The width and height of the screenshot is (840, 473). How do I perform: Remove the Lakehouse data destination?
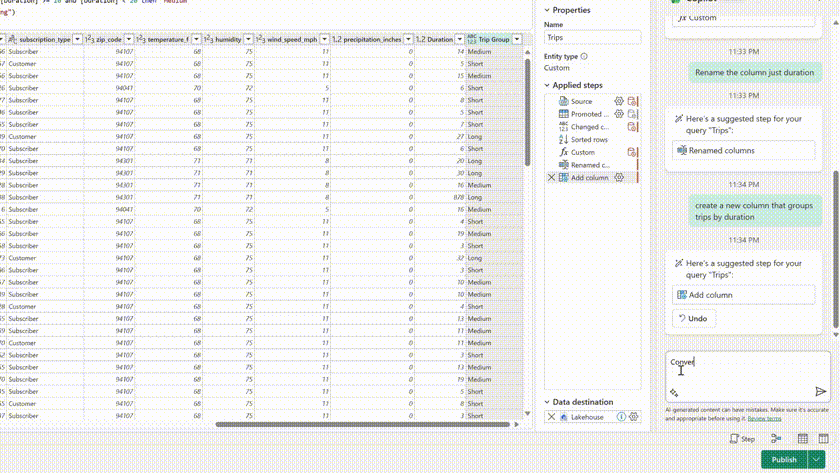551,417
